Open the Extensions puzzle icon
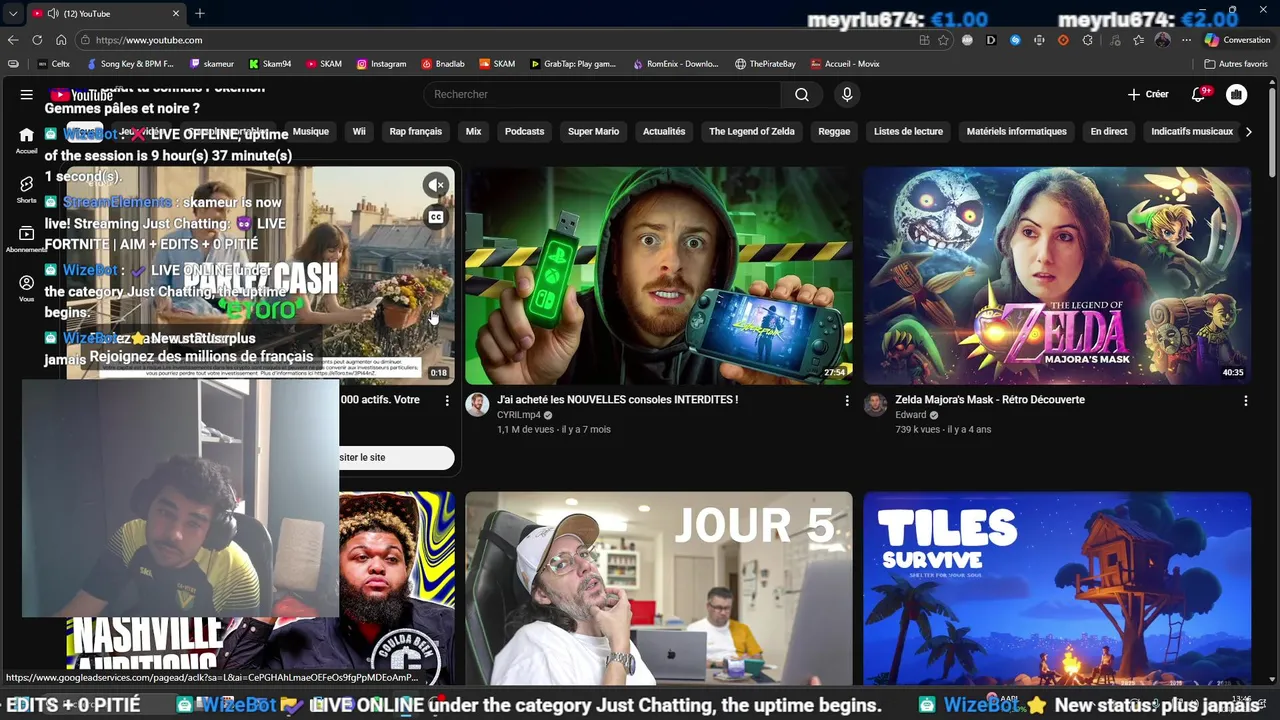The image size is (1280, 720). pyautogui.click(x=1088, y=40)
